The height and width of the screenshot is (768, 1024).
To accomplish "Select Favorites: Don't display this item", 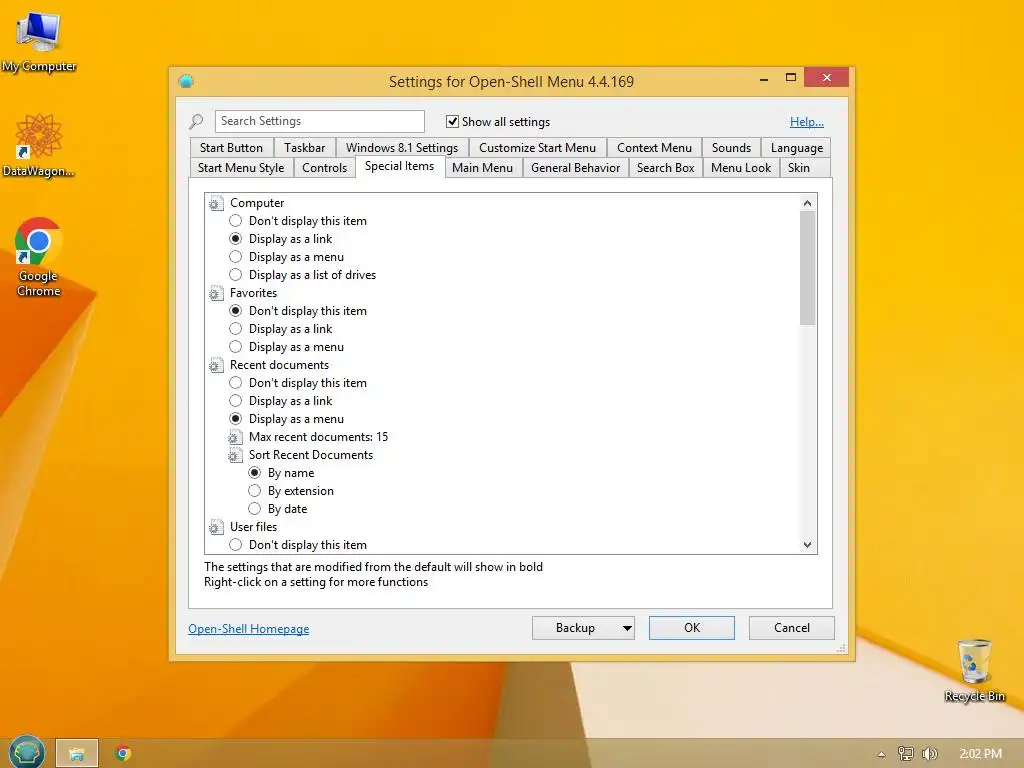I will pyautogui.click(x=236, y=311).
